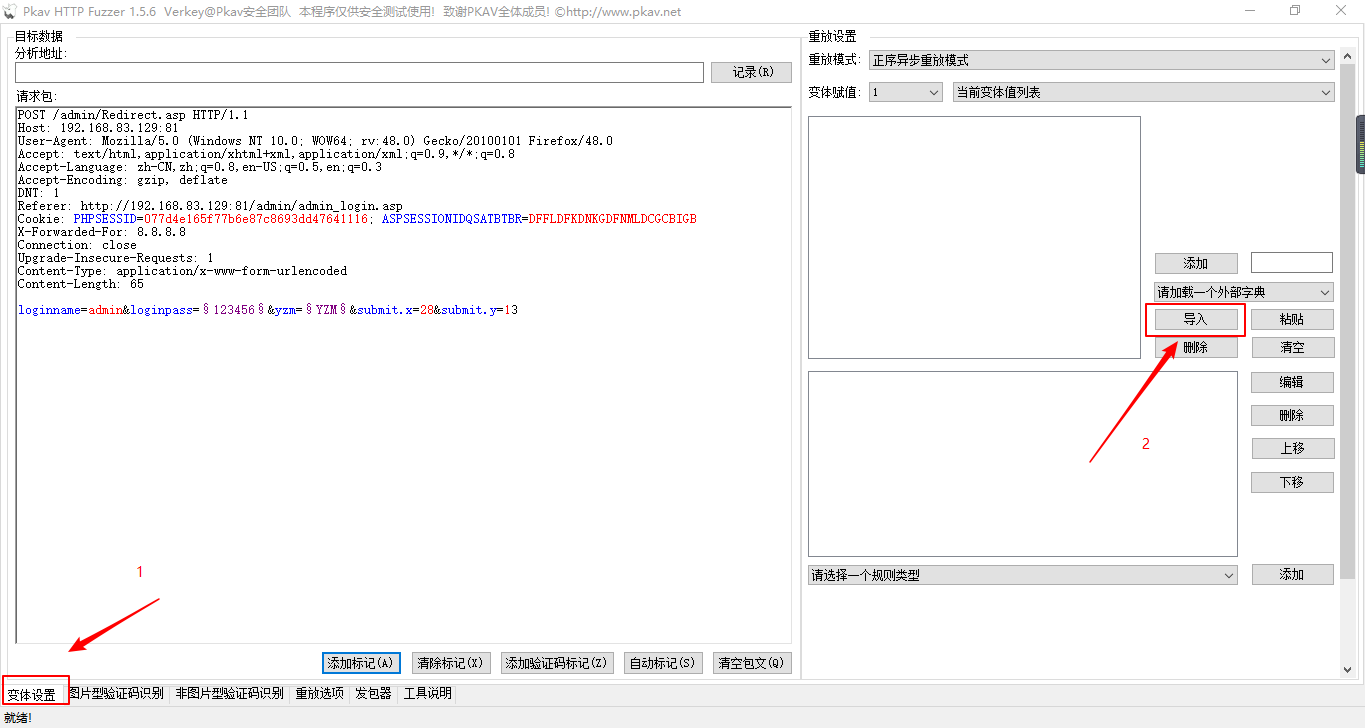Viewport: 1365px width, 728px height.
Task: Click the 自动标记(S) auto-mark button
Action: (663, 662)
